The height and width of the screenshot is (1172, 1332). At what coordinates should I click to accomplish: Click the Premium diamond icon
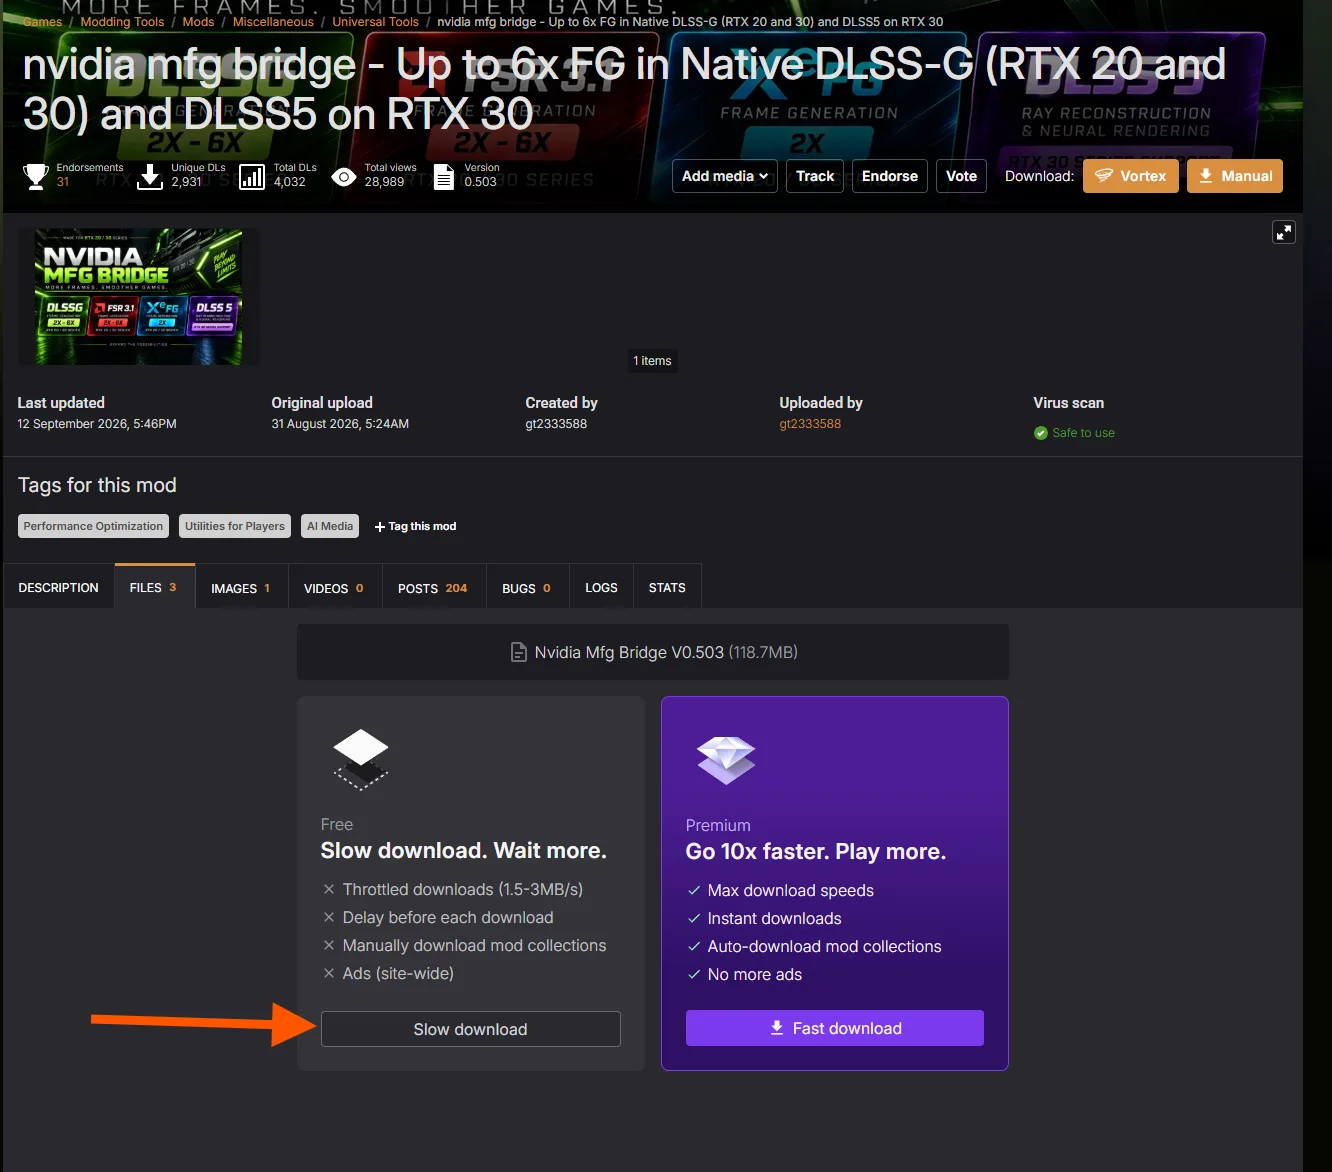tap(726, 760)
